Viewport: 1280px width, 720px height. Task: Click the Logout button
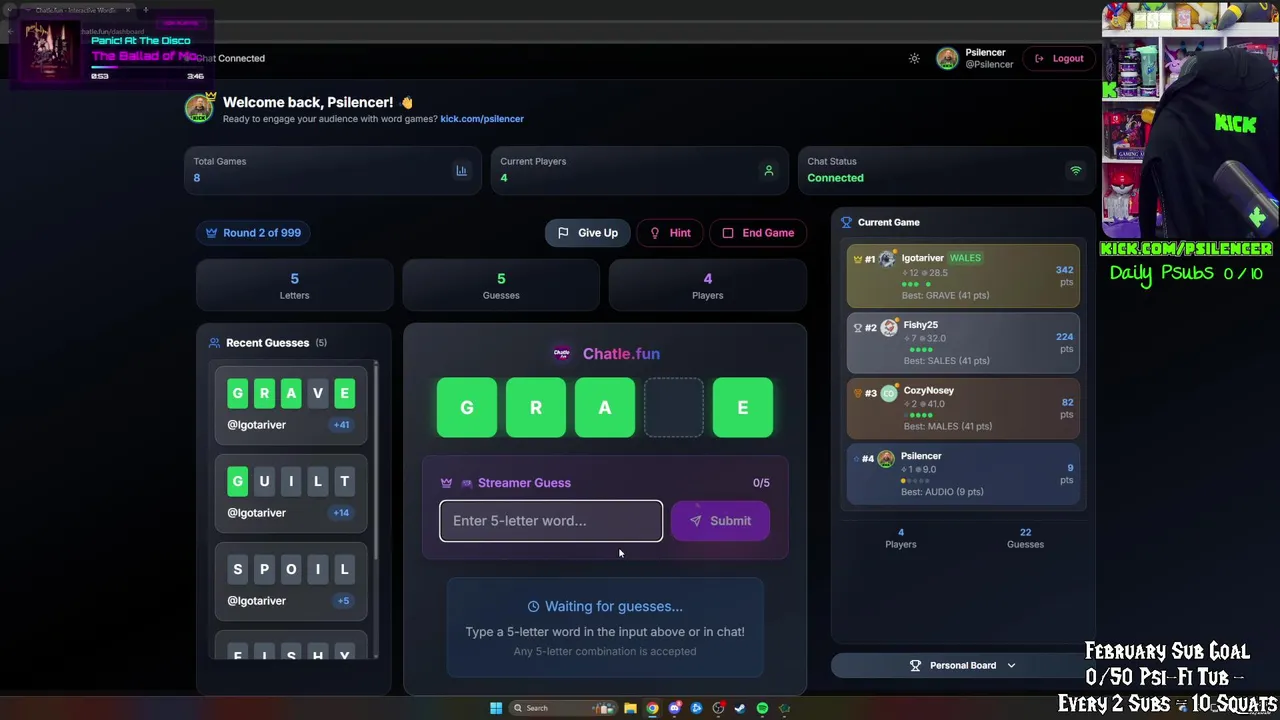coord(1059,58)
